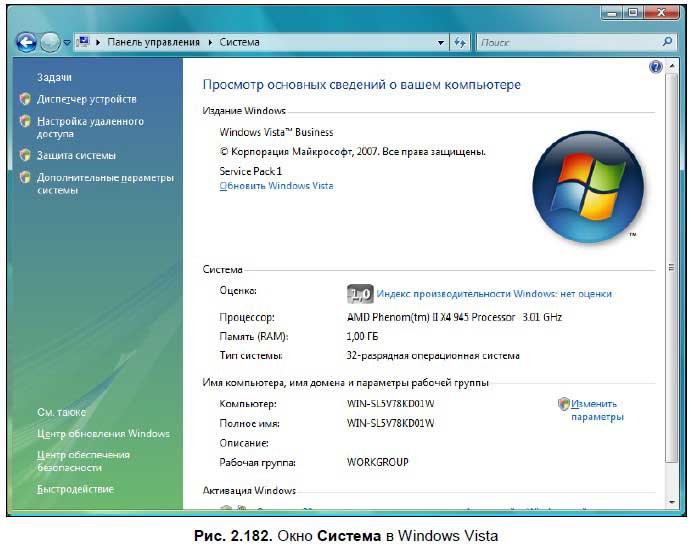
Task: Open the blue help question mark icon
Action: tap(655, 67)
